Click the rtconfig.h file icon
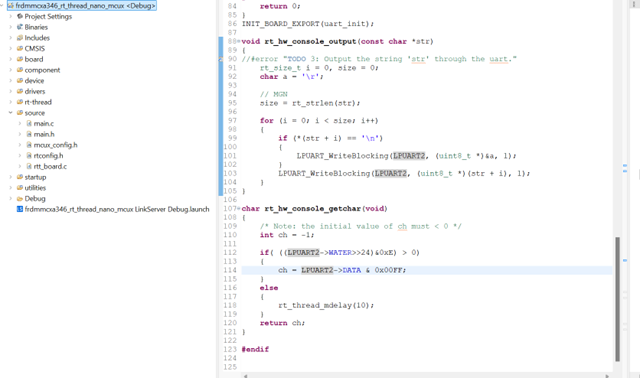Screen dimensions: 640x378 pos(29,156)
